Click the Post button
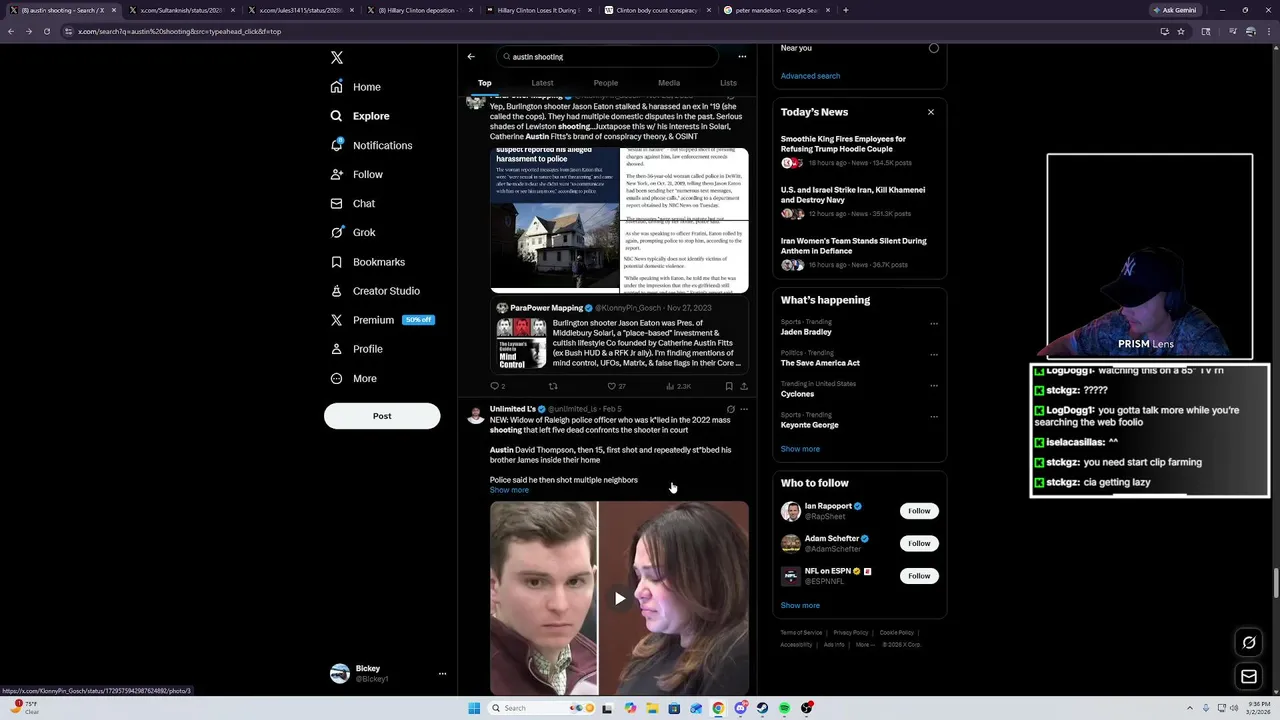The height and width of the screenshot is (720, 1280). click(382, 416)
